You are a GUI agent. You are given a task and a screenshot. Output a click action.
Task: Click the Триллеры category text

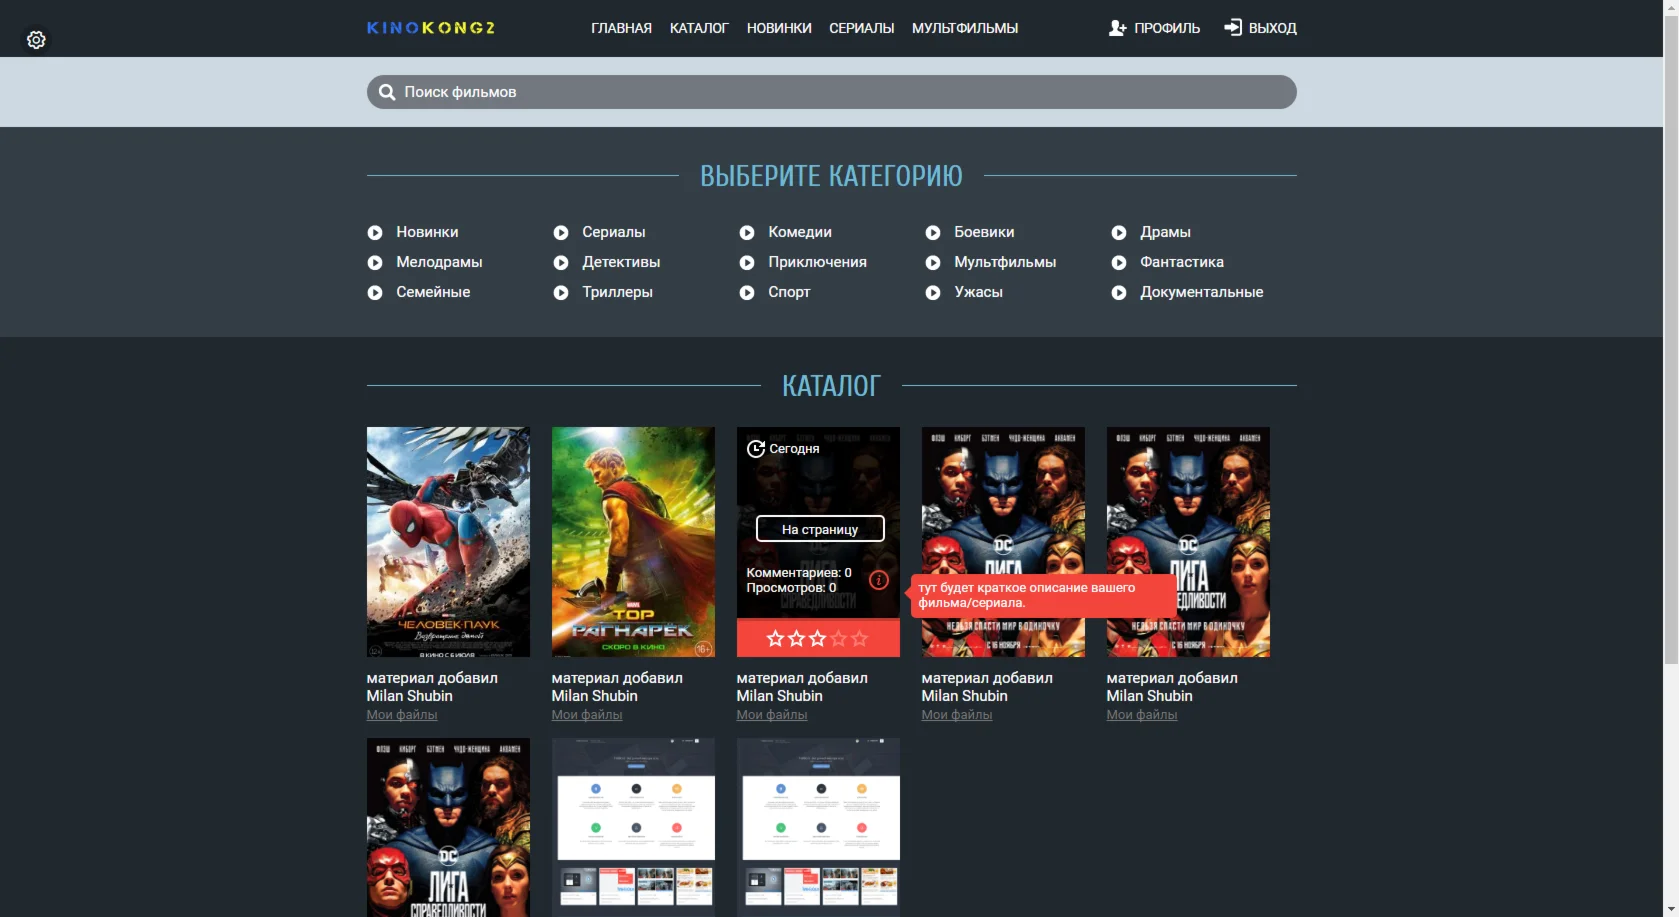point(617,292)
